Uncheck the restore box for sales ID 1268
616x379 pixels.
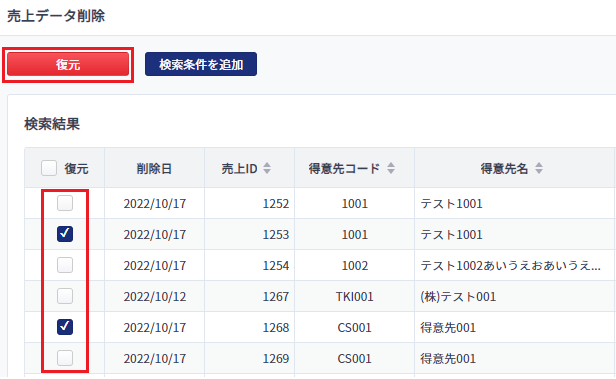[65, 327]
